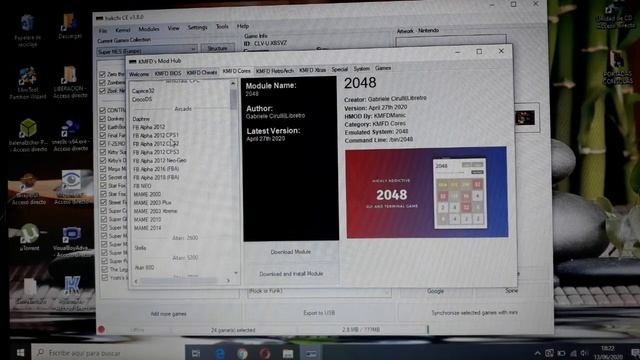Open Task View in the taskbar

pos(196,353)
